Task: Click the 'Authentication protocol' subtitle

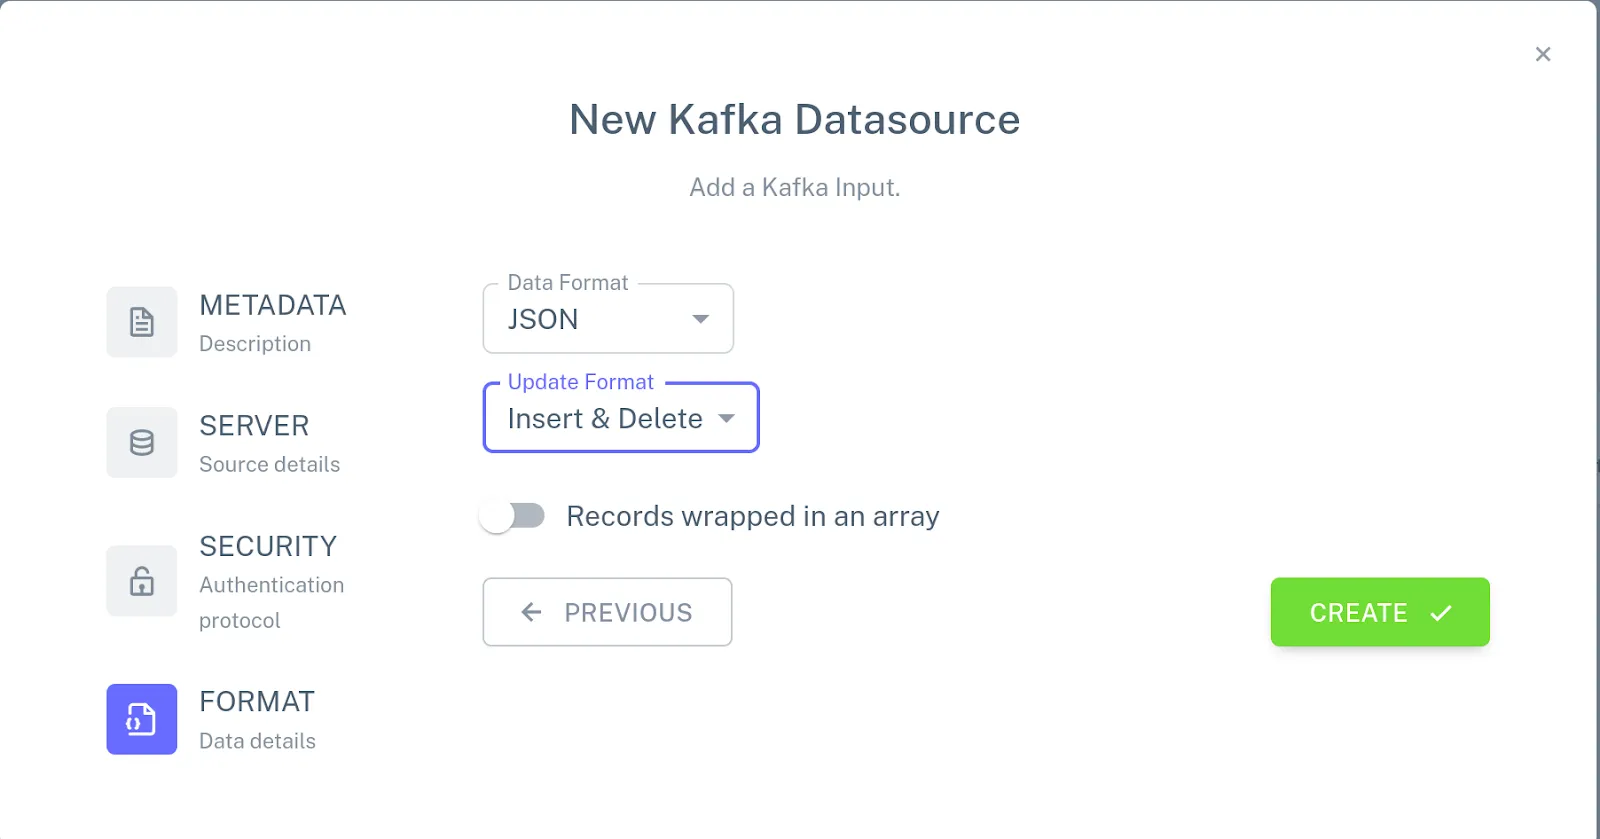Action: coord(272,602)
